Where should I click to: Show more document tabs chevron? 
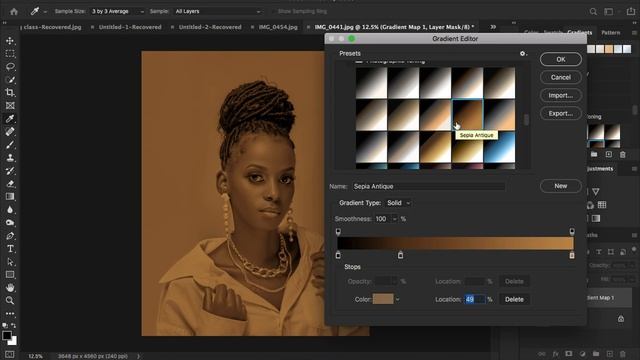coord(493,27)
